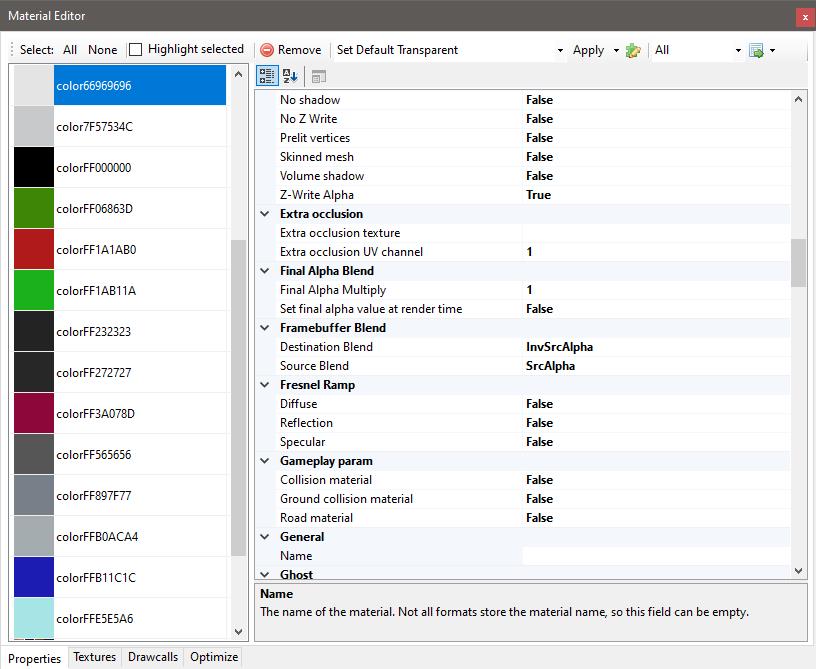This screenshot has height=669, width=816.
Task: Switch to the Drawcalls tab
Action: 153,657
